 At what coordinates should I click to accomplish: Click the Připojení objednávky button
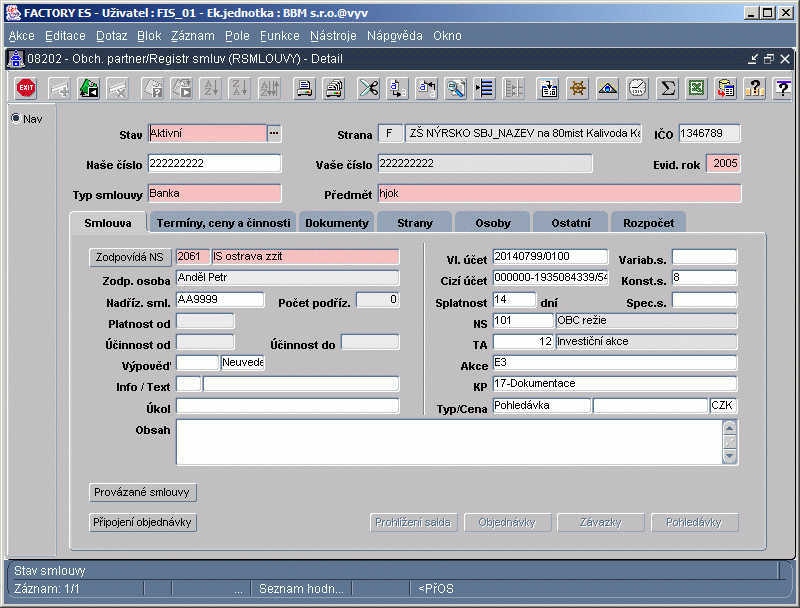[143, 522]
